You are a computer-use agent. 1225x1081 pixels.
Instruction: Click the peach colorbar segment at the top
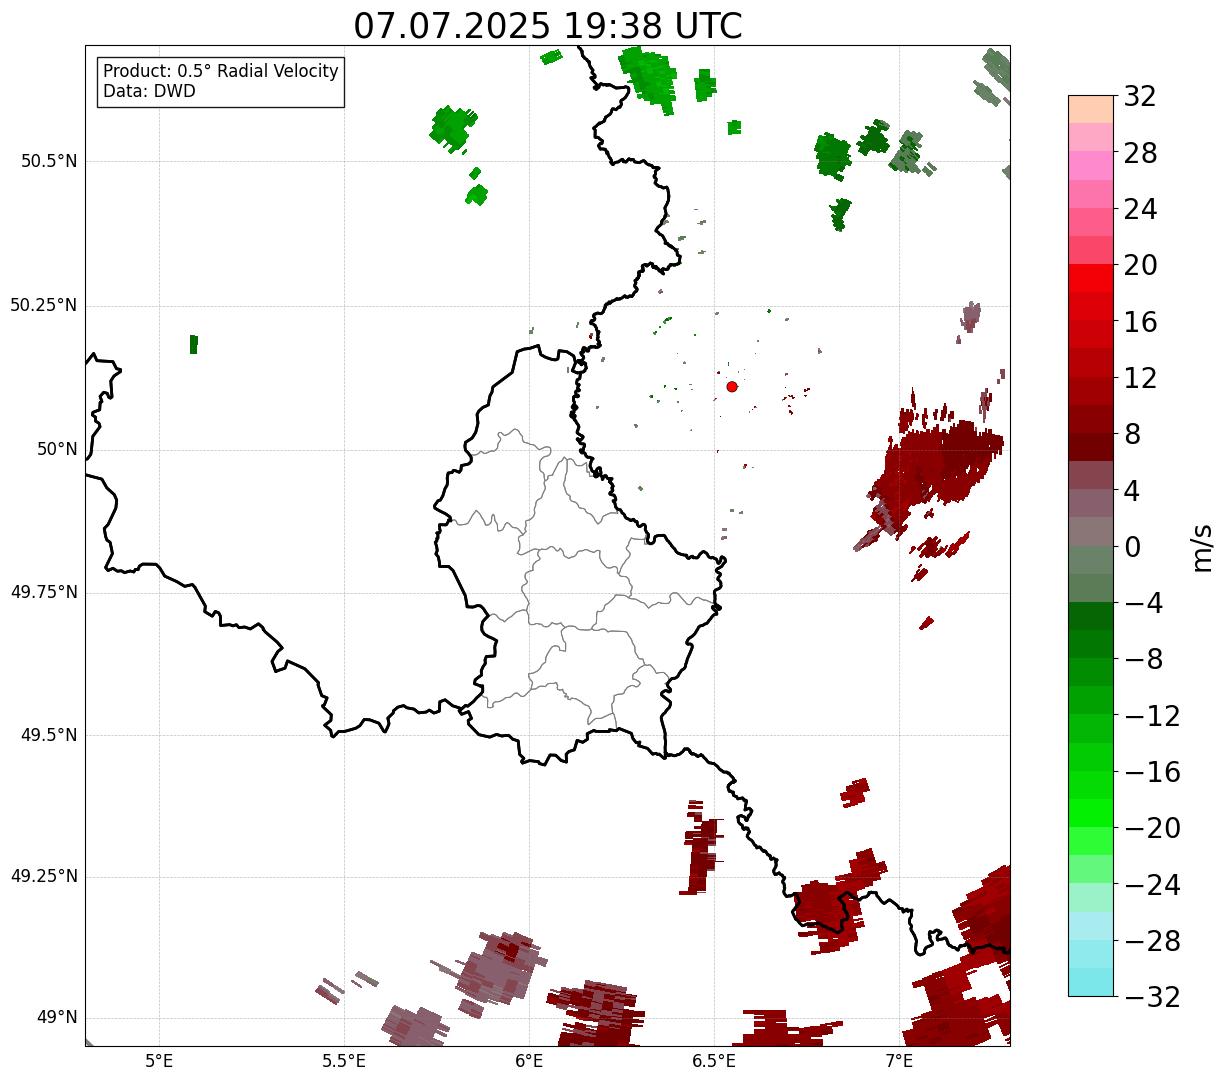pos(1091,109)
